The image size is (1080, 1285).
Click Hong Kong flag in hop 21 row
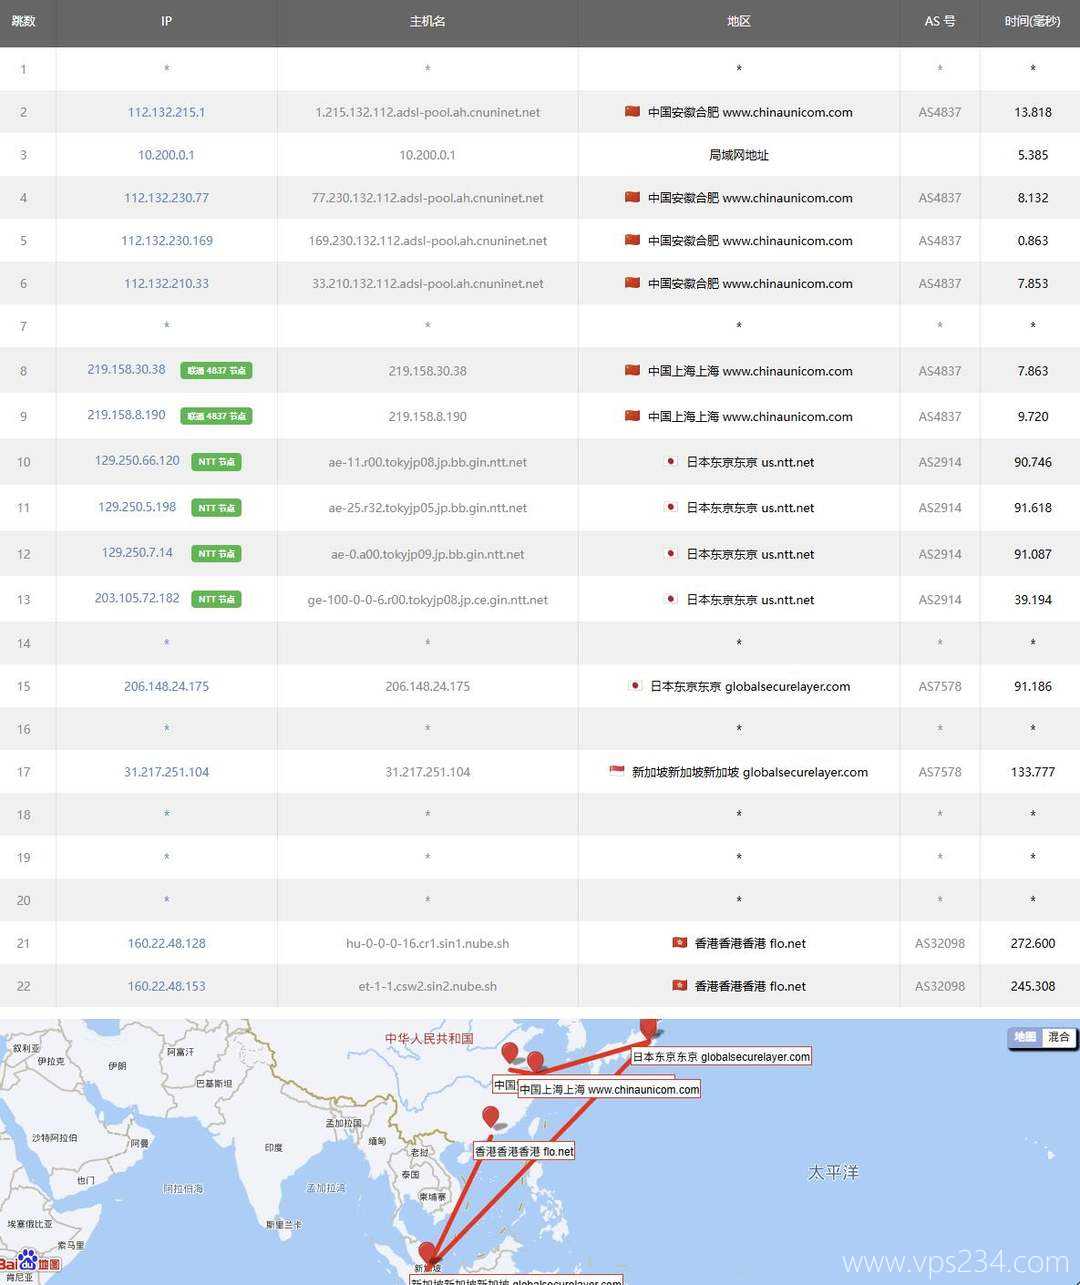point(680,943)
